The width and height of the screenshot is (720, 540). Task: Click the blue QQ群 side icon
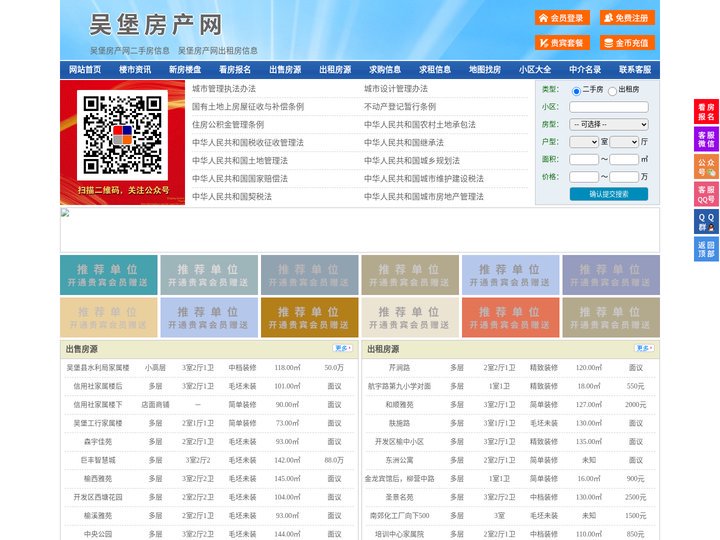tap(706, 222)
